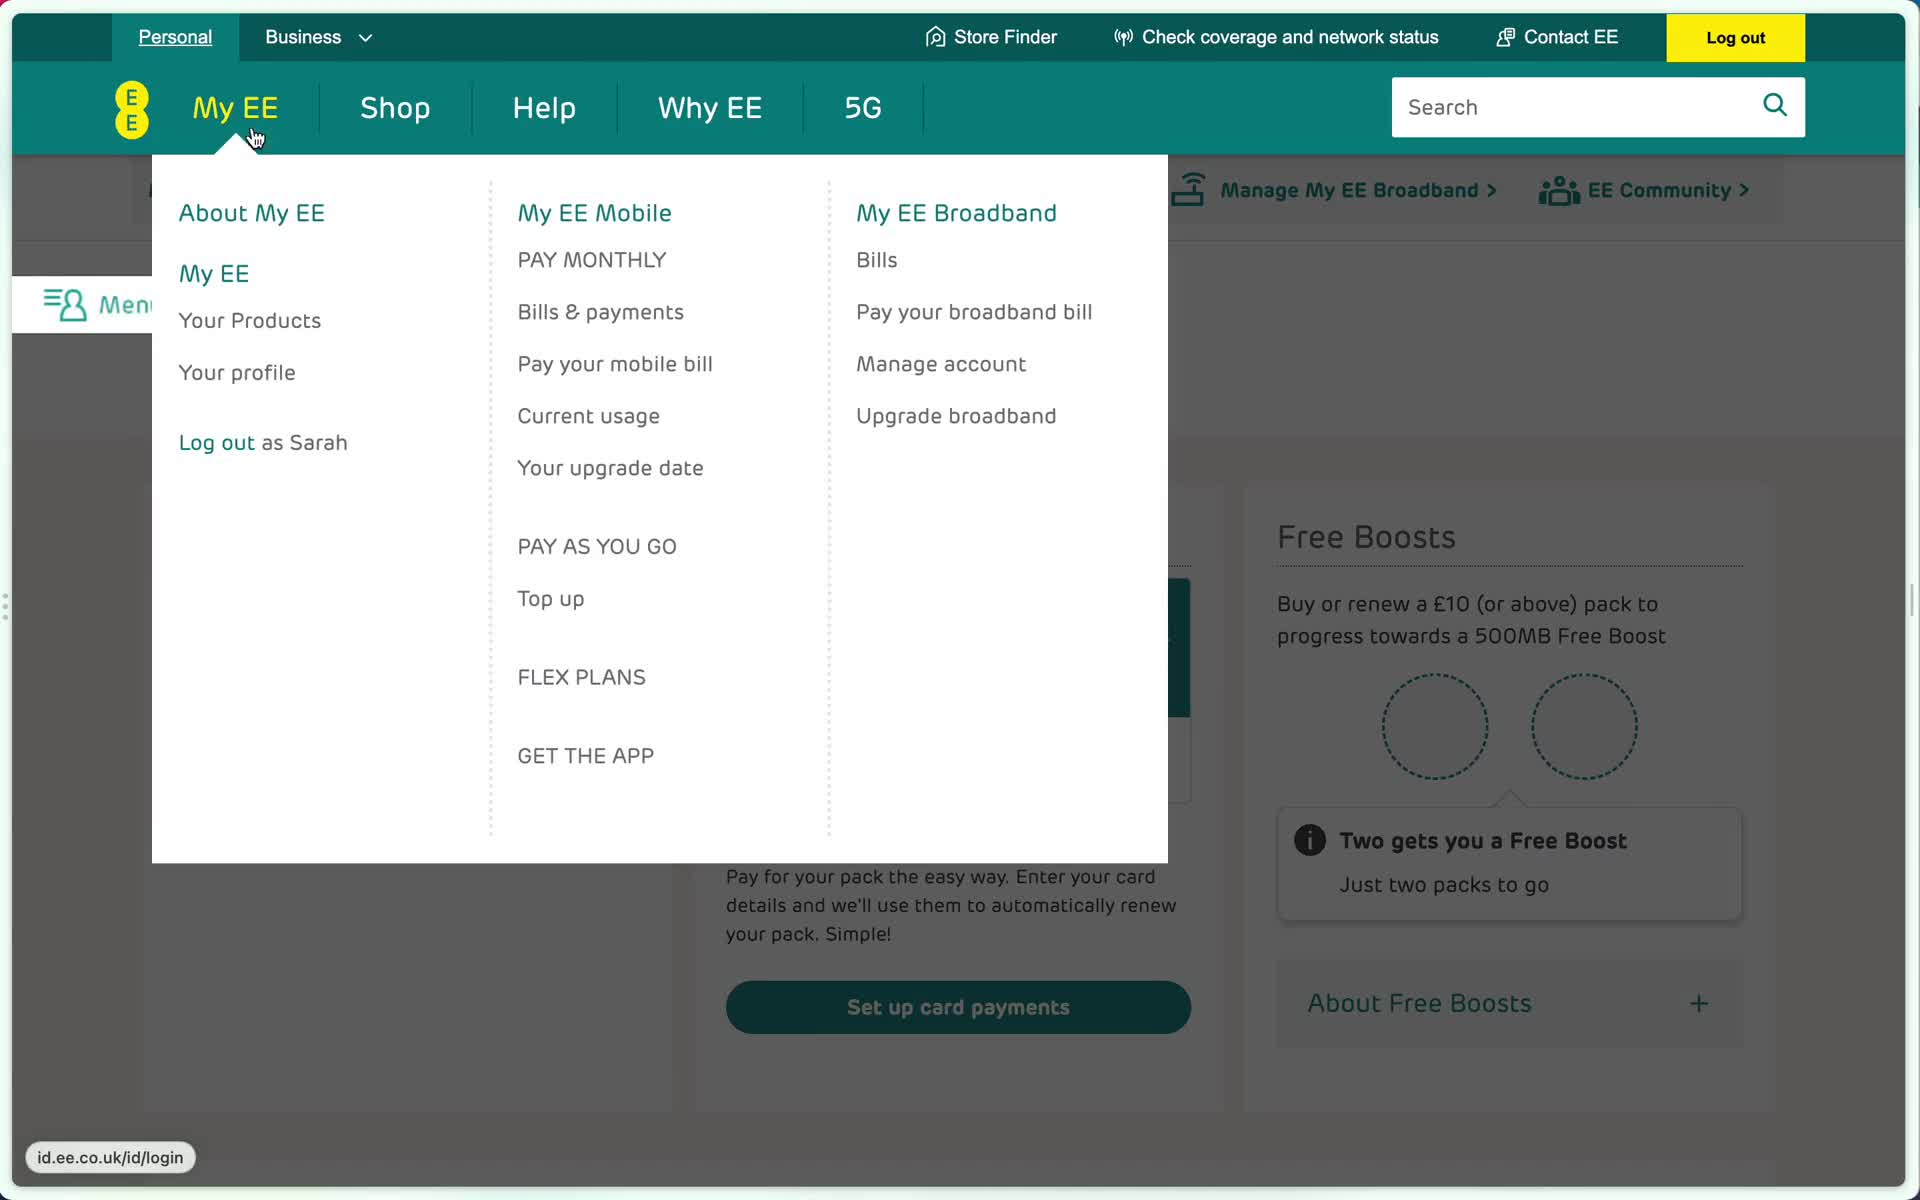Click My EE Mobile heading
This screenshot has height=1200, width=1920.
[x=594, y=213]
